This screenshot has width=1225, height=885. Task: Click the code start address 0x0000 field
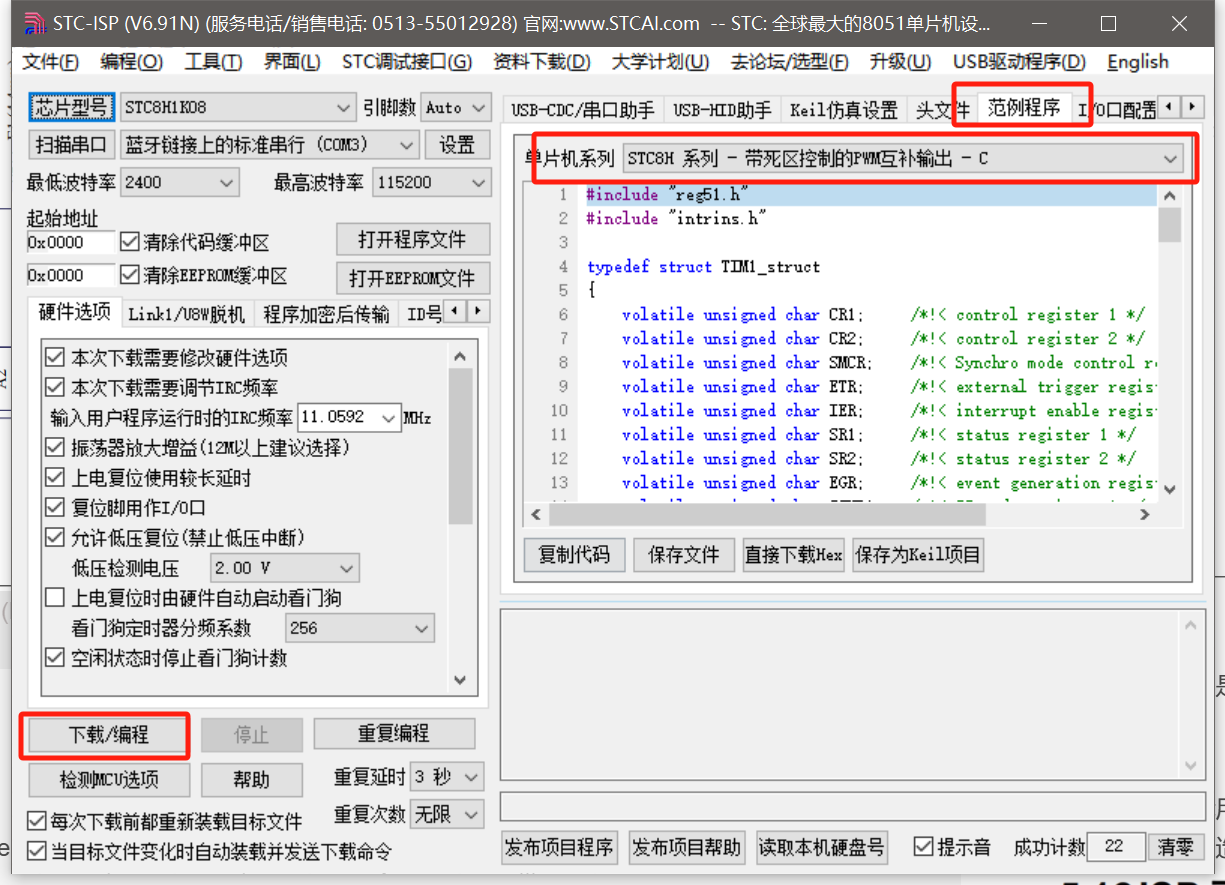71,242
